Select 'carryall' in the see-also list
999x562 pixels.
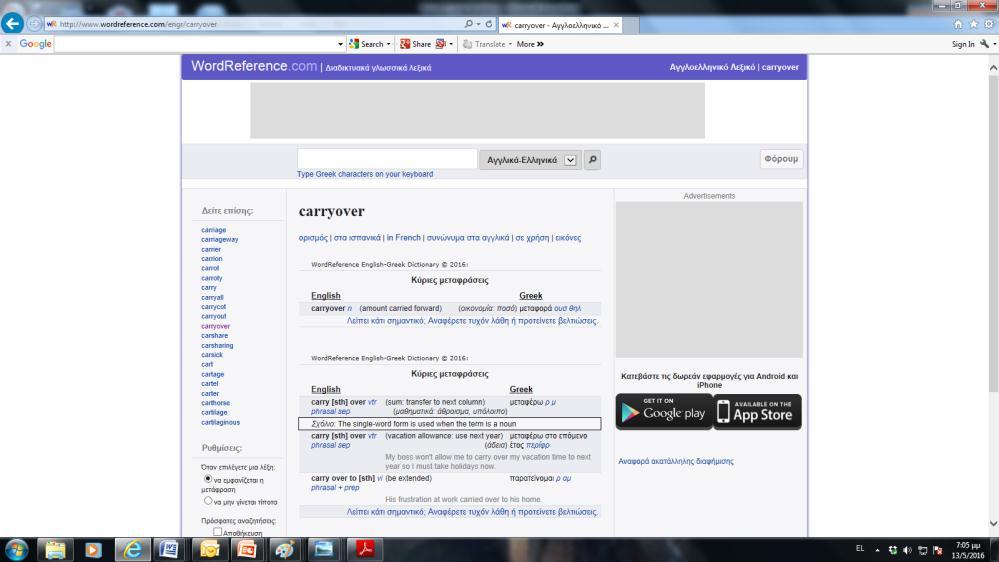click(212, 298)
